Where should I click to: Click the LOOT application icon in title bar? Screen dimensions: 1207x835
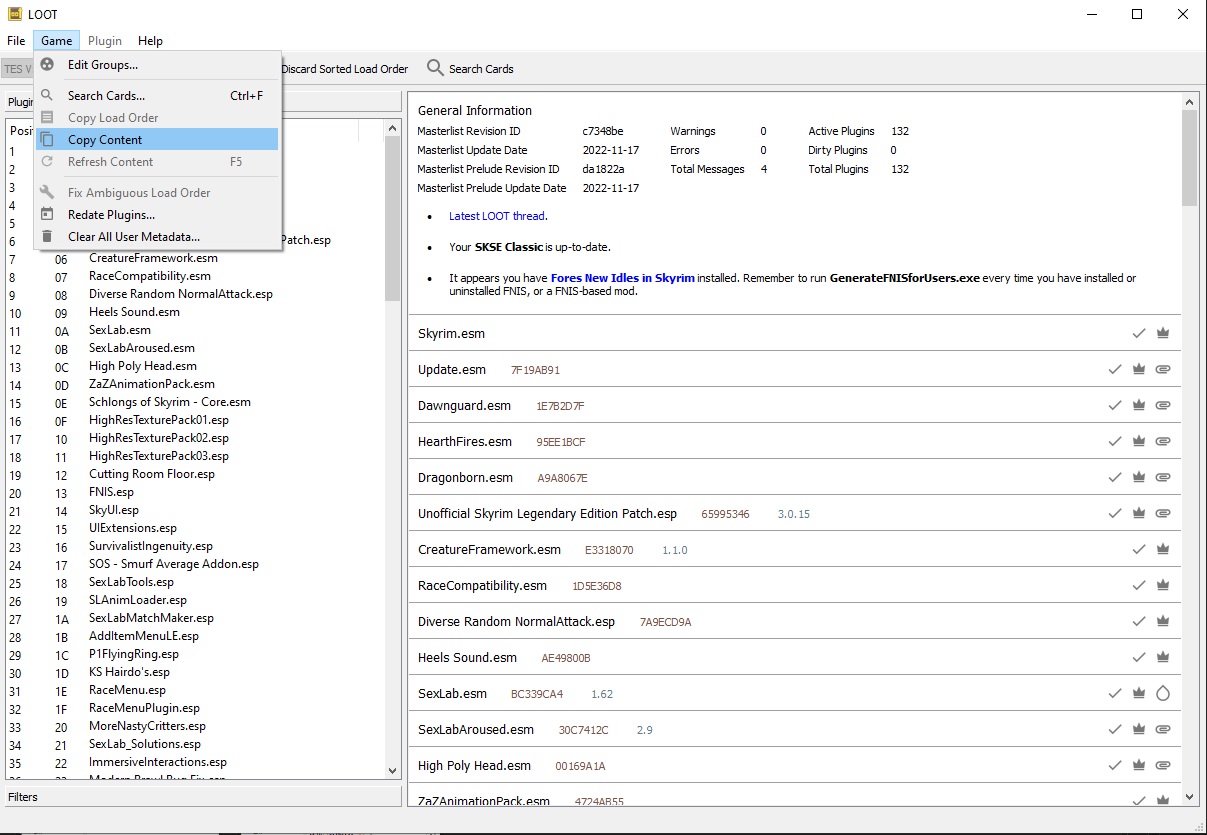pyautogui.click(x=15, y=14)
